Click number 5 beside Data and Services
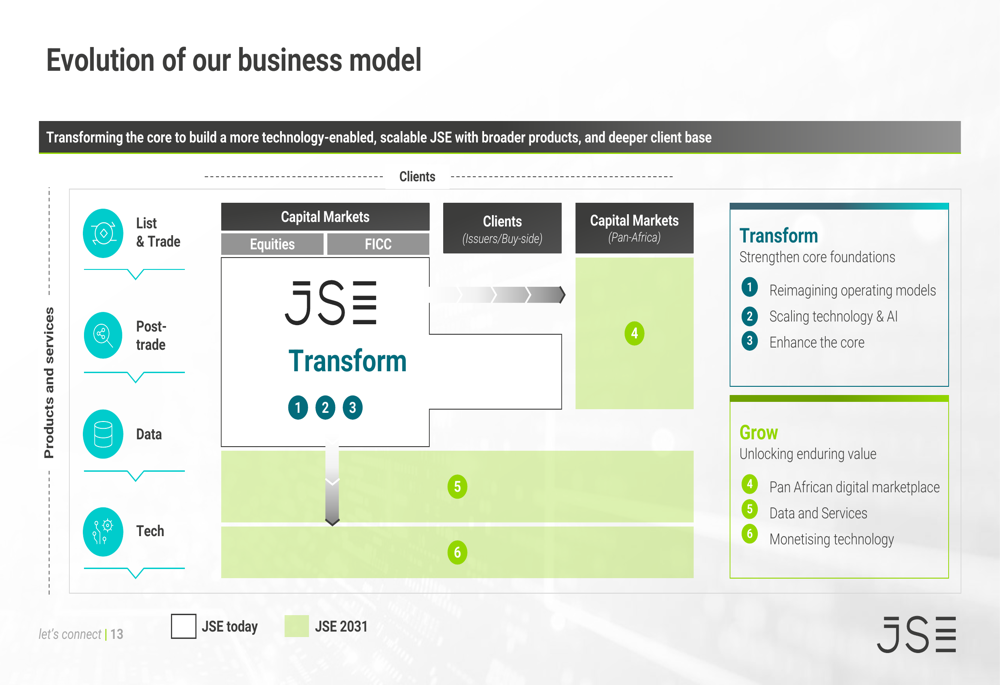Viewport: 1000px width, 685px height. (749, 509)
